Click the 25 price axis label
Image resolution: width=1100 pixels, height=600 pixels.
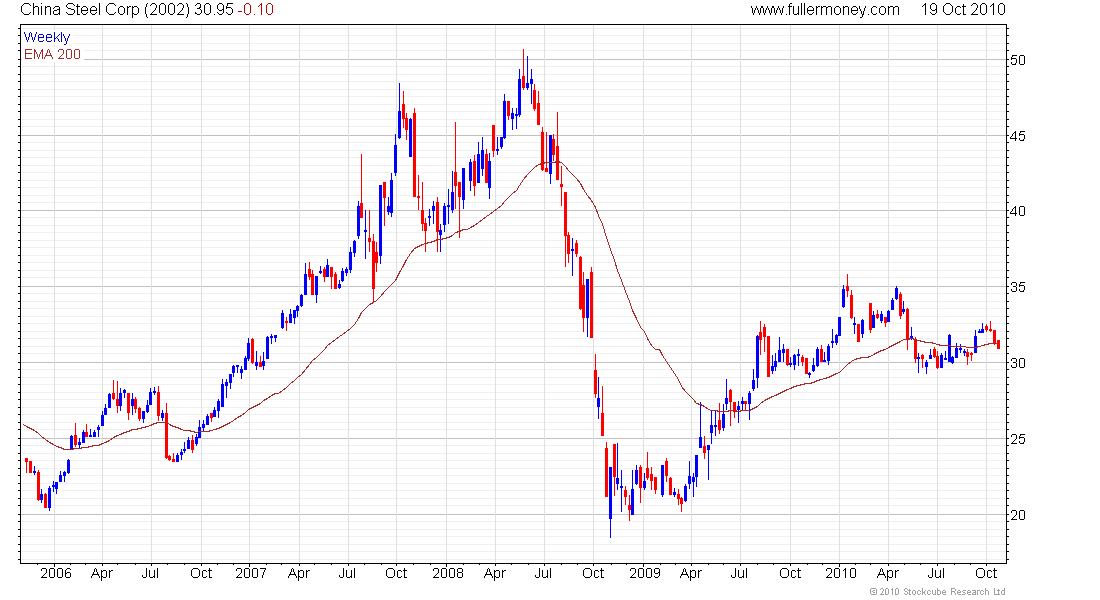1018,439
